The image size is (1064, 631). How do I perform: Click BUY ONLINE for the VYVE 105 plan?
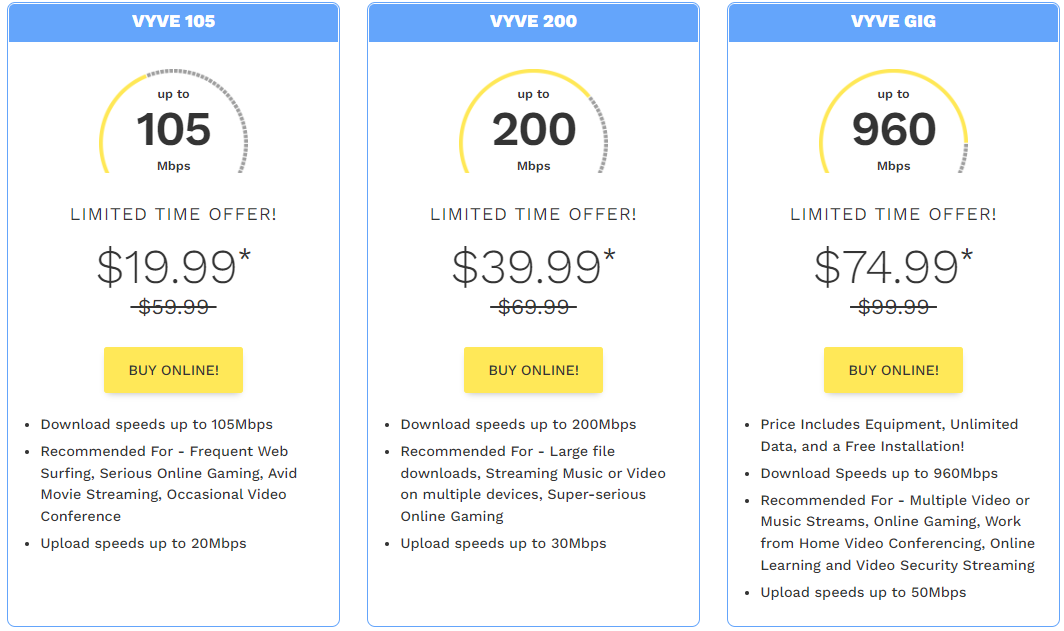(173, 370)
